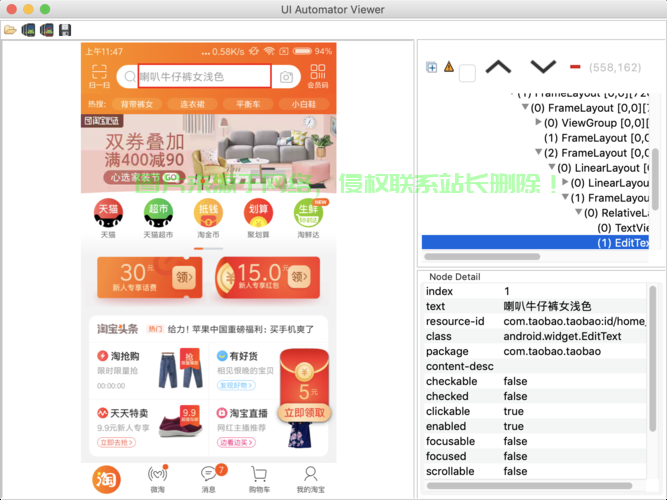
Task: Tap the 发现好物 link under 有好货
Action: pyautogui.click(x=237, y=385)
